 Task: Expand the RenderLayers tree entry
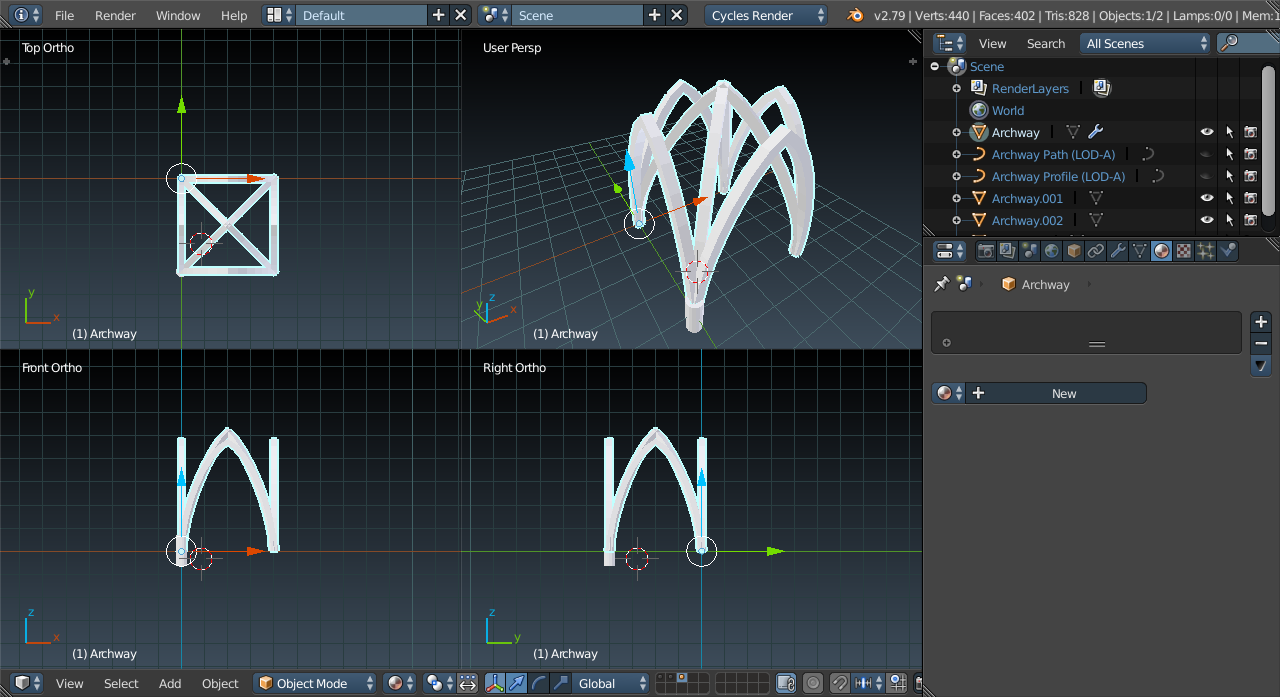(957, 88)
